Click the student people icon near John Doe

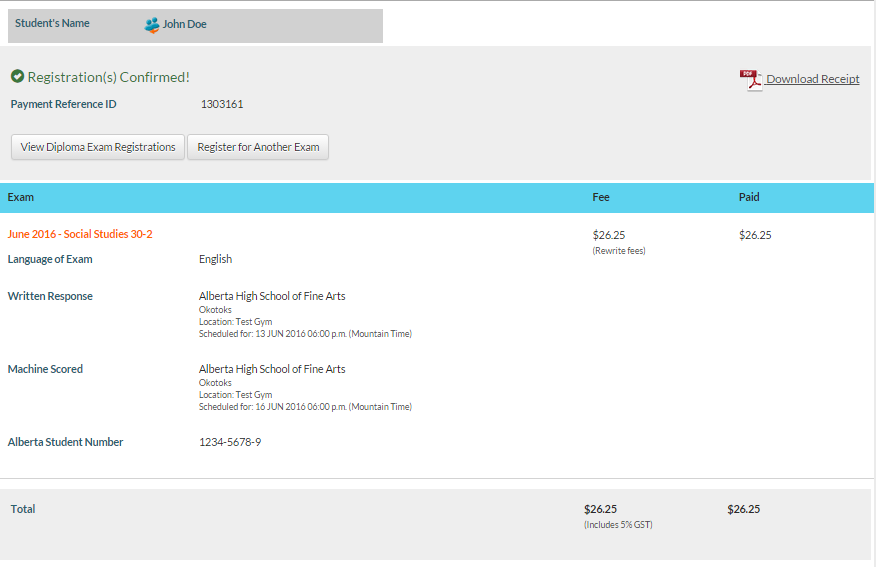[152, 25]
